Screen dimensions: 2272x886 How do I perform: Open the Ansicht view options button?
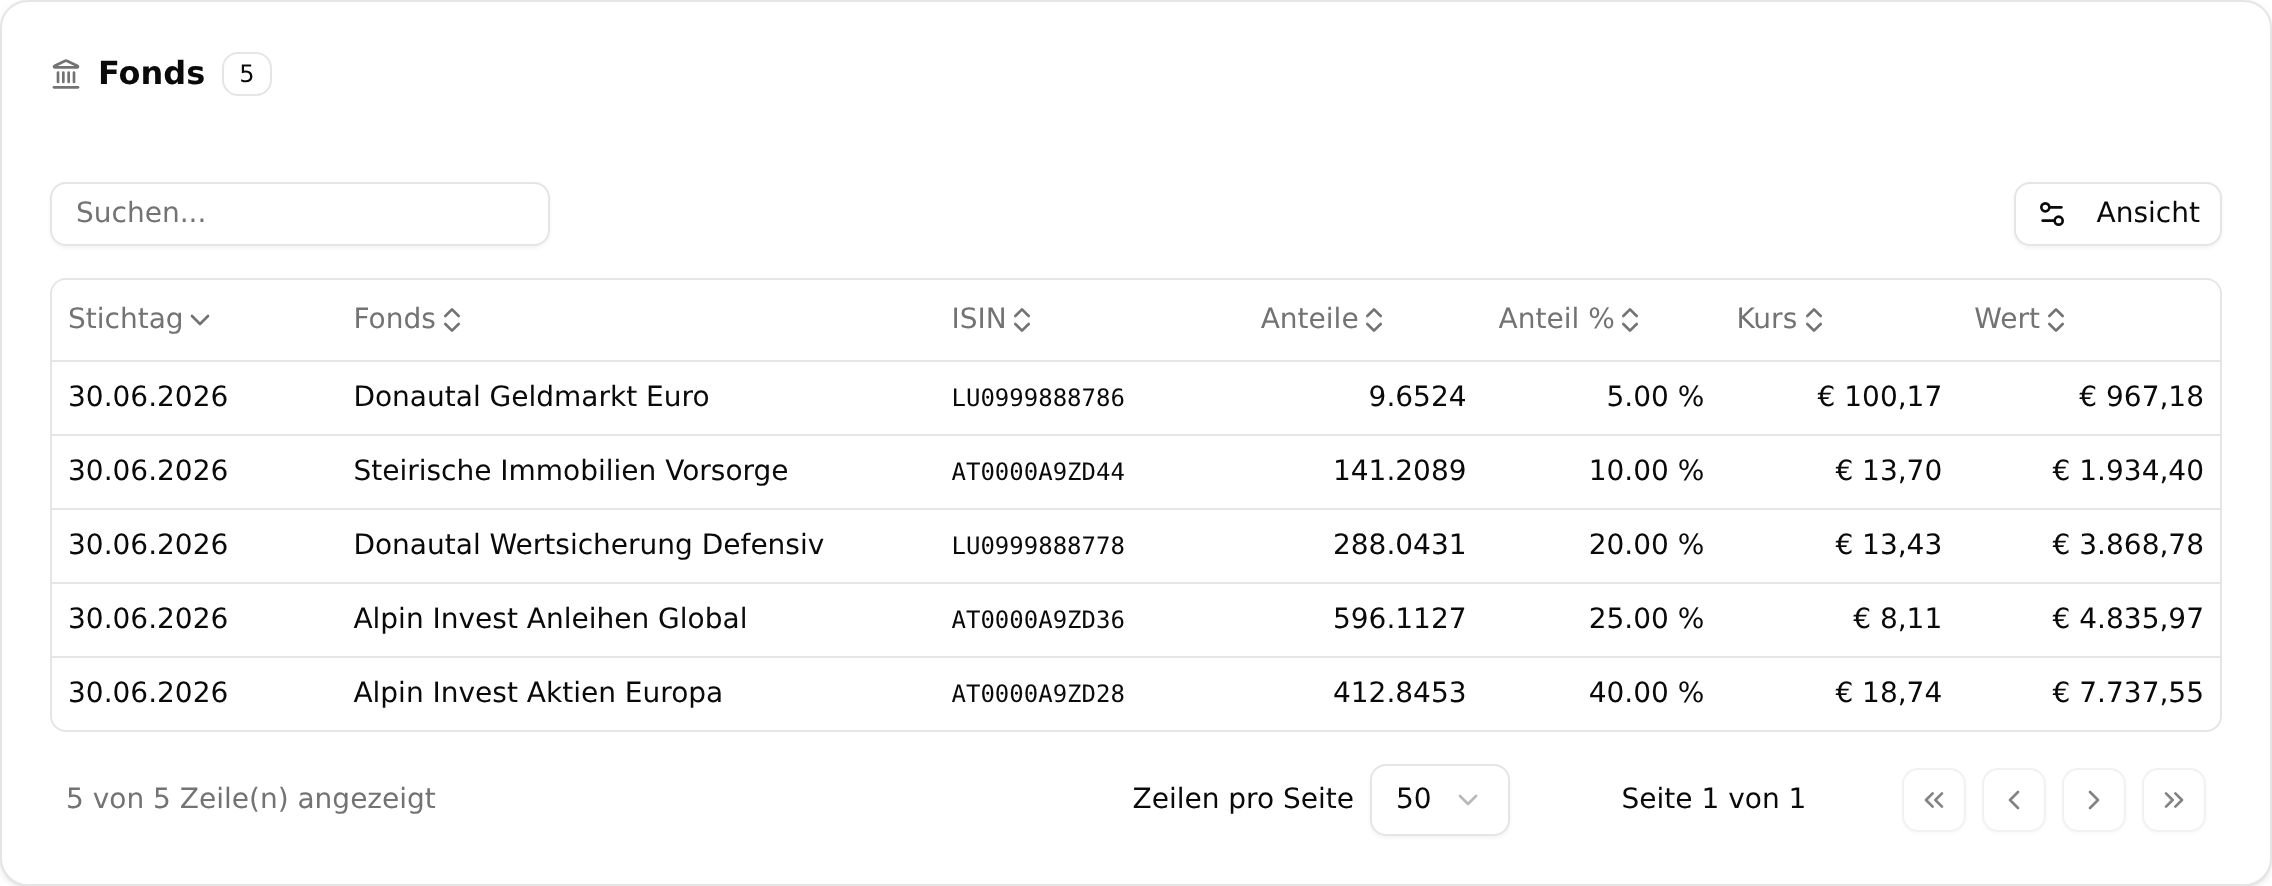point(2117,214)
